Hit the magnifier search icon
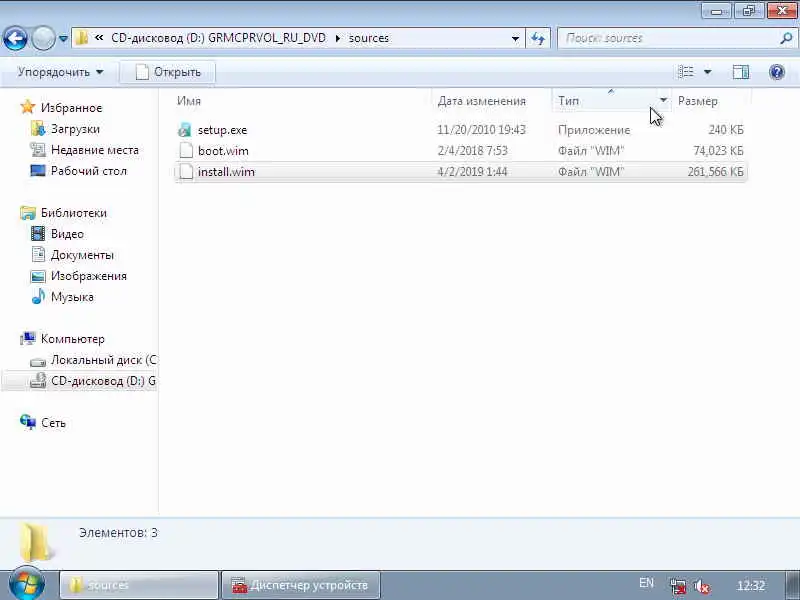800x600 pixels. (x=786, y=38)
